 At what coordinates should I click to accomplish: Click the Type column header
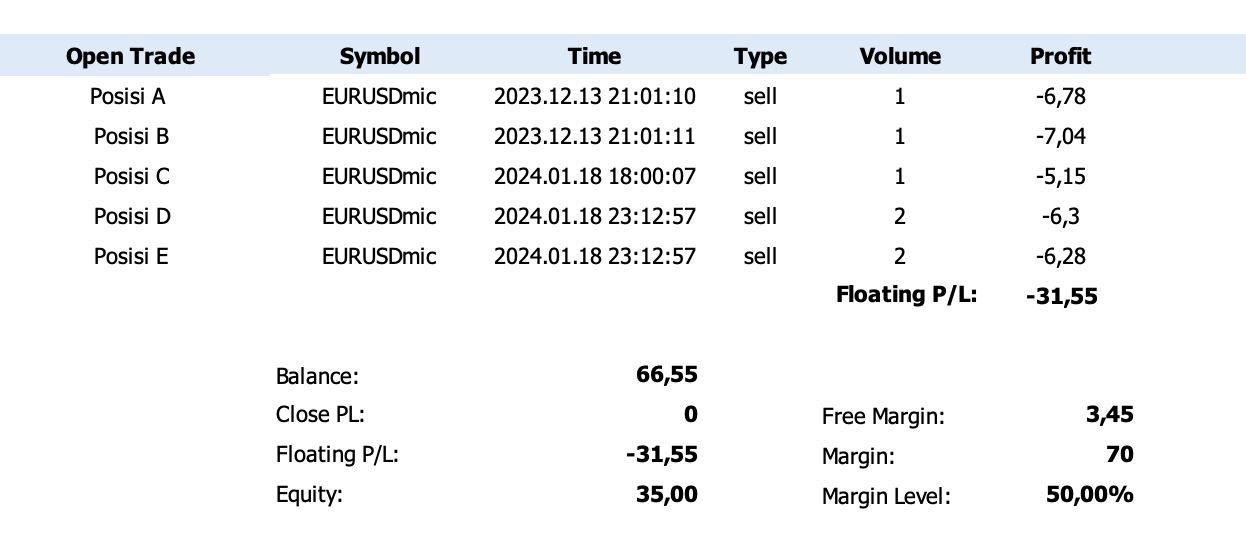coord(760,56)
